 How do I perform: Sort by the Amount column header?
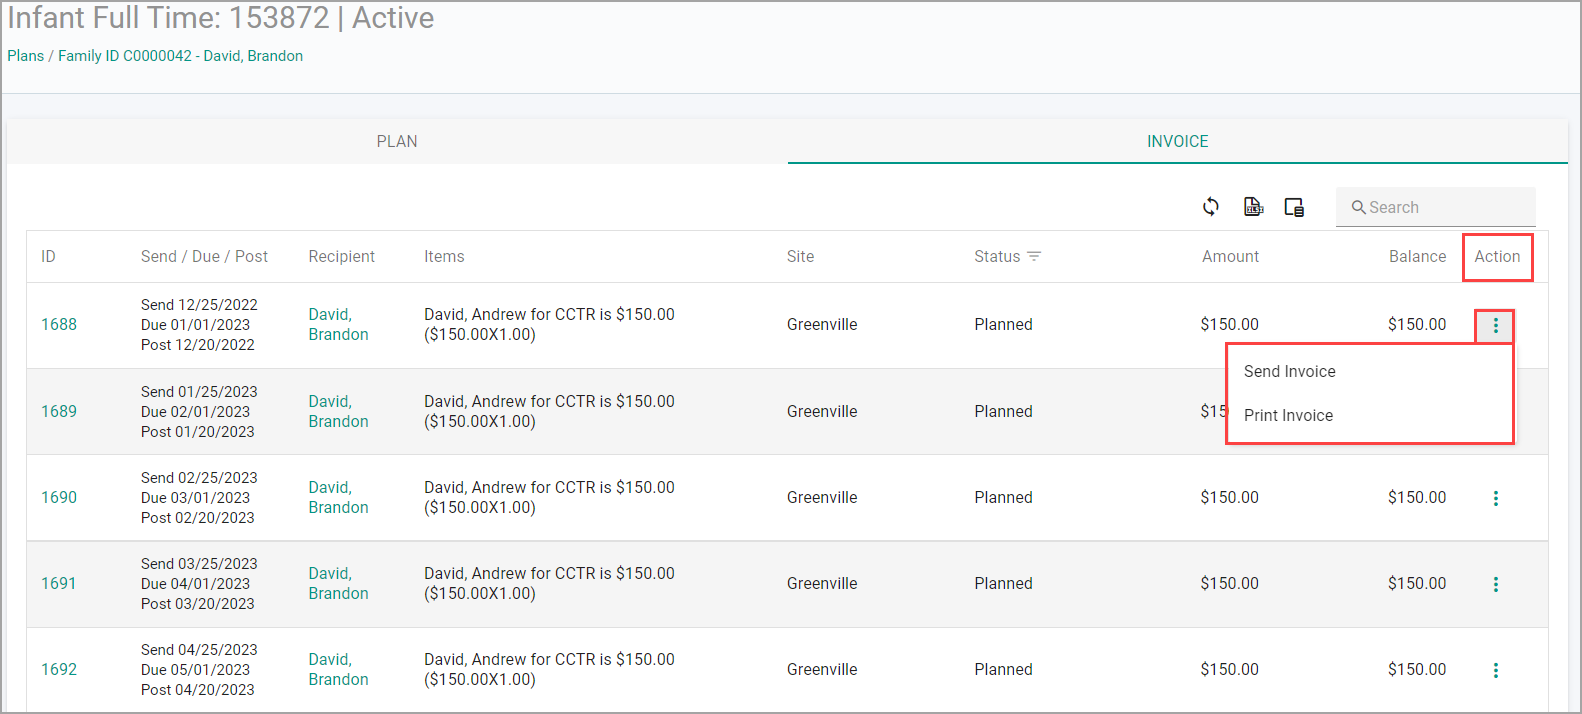(x=1230, y=257)
